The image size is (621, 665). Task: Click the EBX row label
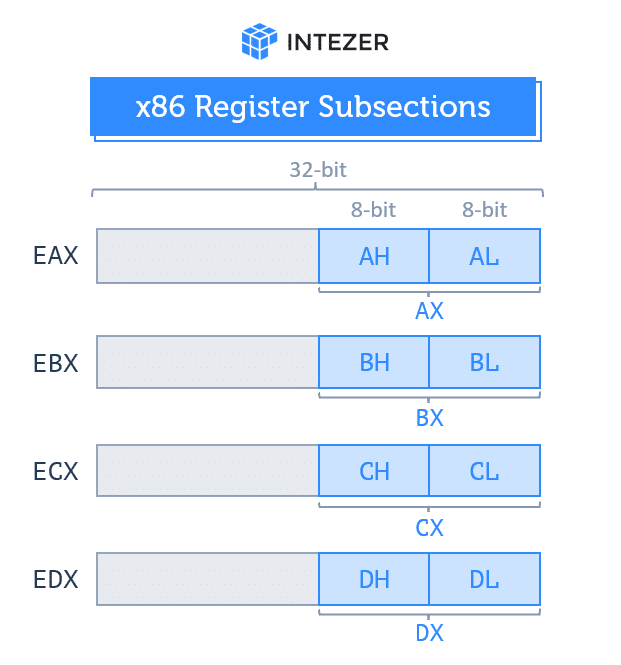(55, 362)
